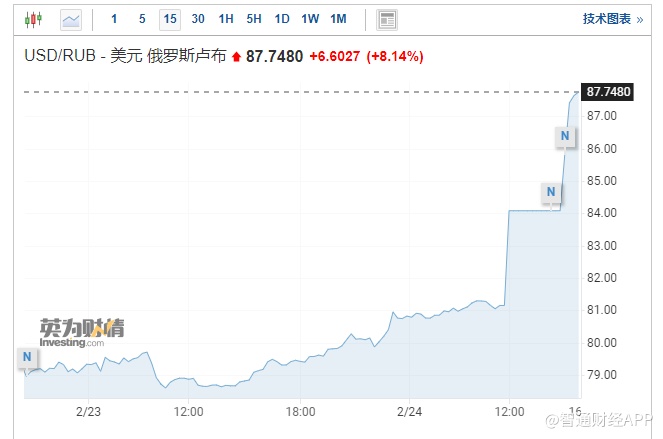Select the 1M timeframe
663x439 pixels.
(338, 19)
